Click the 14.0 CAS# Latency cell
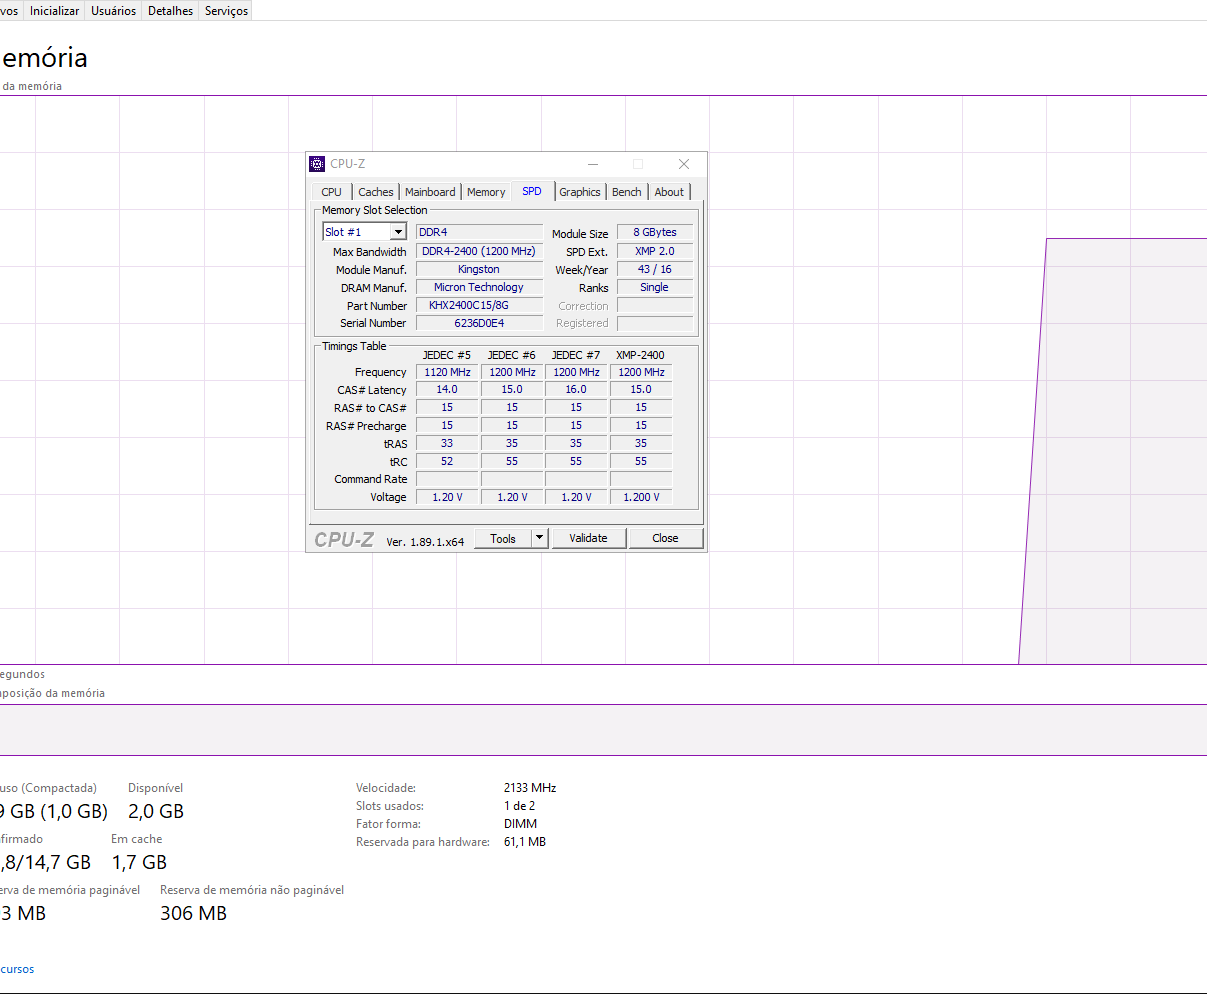This screenshot has width=1207, height=994. (447, 390)
